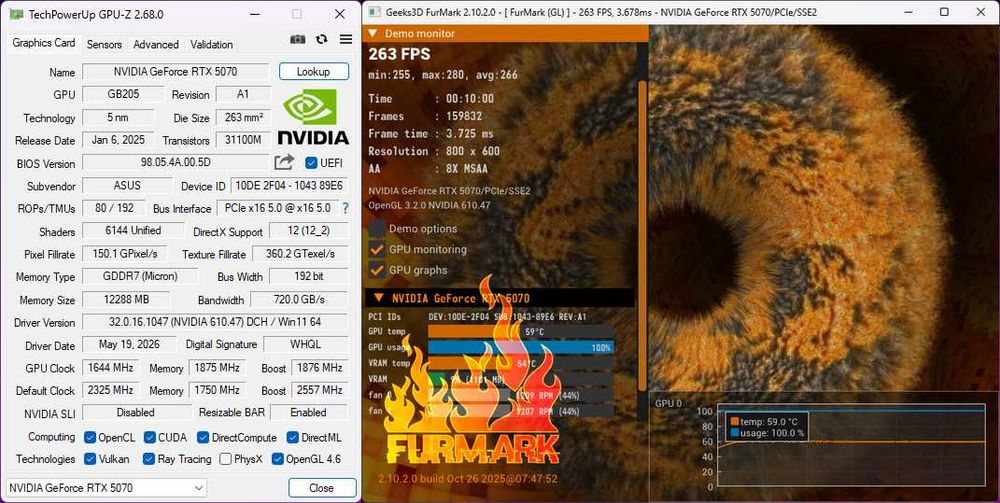Toggle the CUDA checkbox
1000x503 pixels.
coord(149,437)
